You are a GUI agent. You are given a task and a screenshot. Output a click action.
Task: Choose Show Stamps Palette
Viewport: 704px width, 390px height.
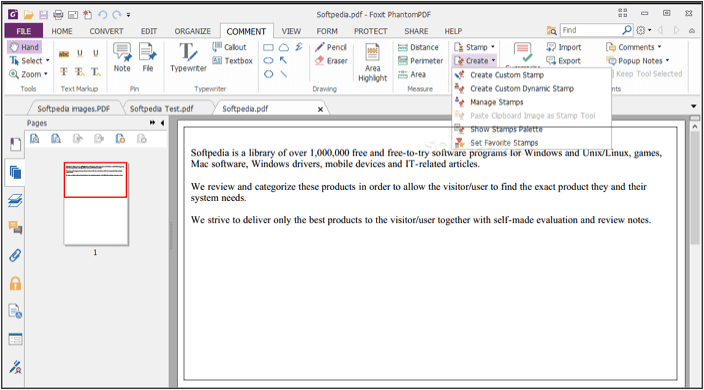click(532, 129)
